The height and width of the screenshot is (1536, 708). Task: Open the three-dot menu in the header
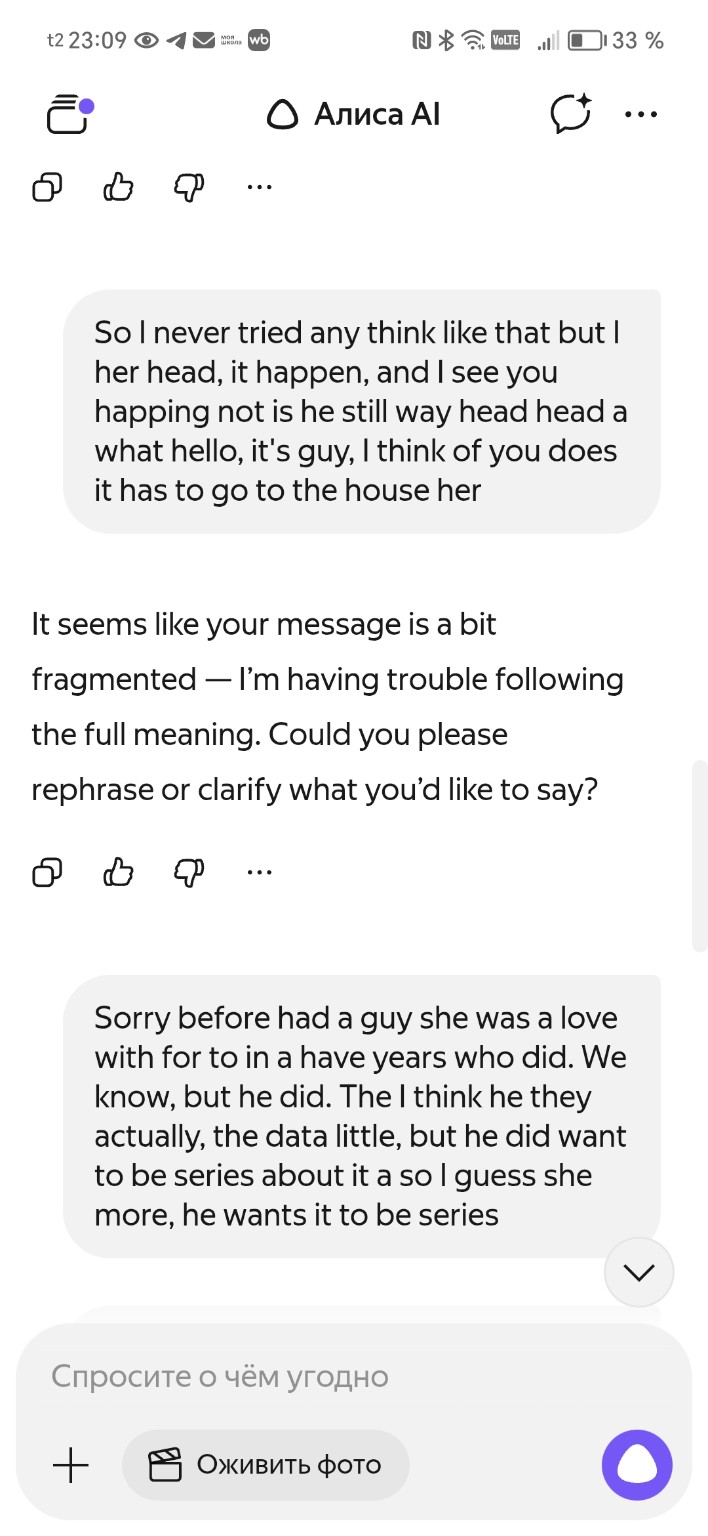(x=641, y=114)
